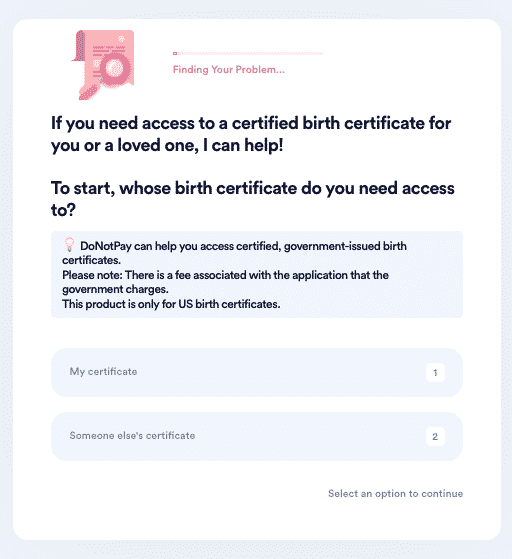Click the DoNotPay info note box

tap(257, 275)
